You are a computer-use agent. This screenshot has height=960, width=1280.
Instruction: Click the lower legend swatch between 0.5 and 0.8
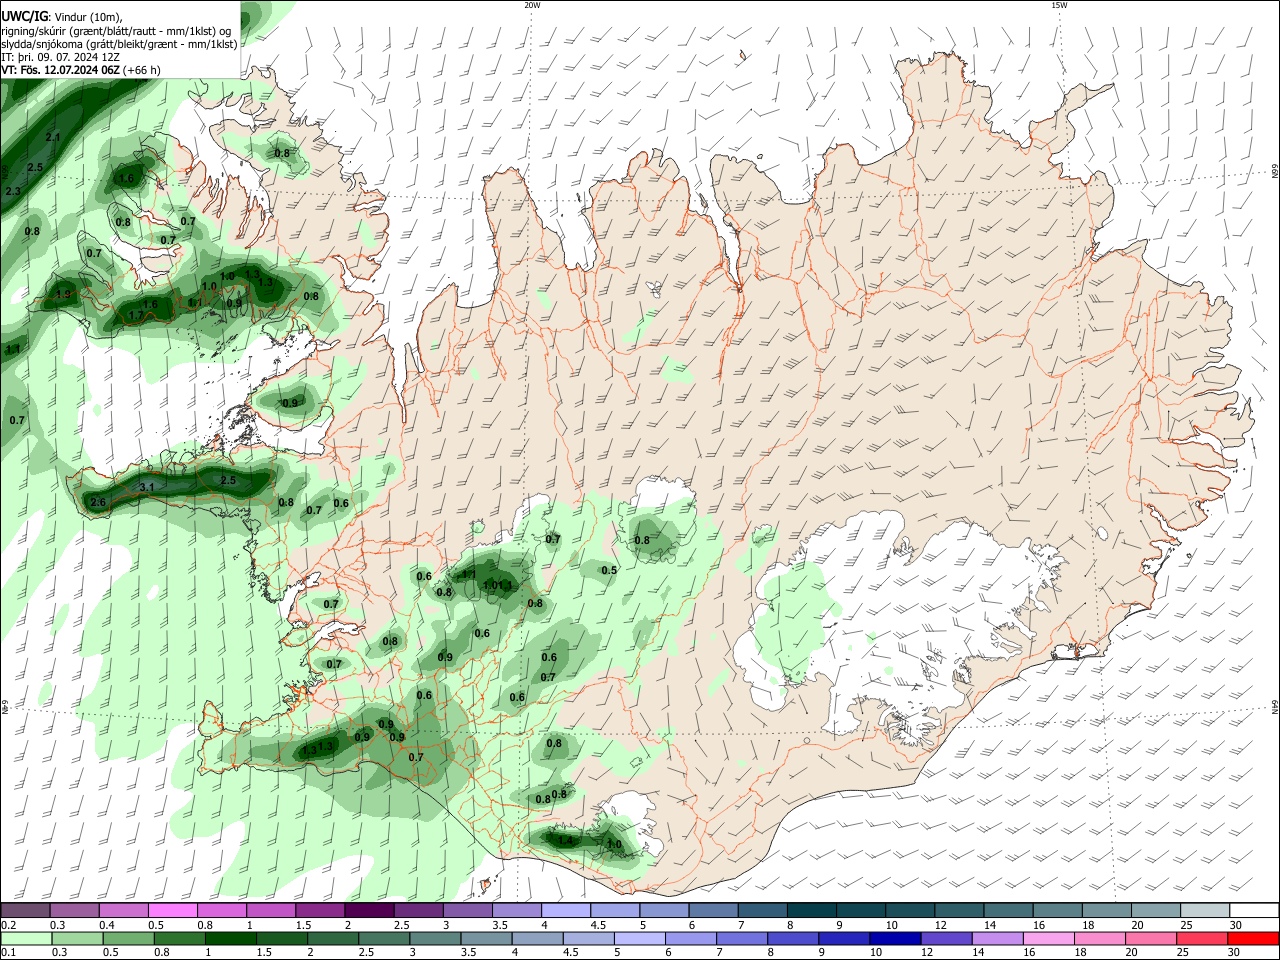(128, 938)
